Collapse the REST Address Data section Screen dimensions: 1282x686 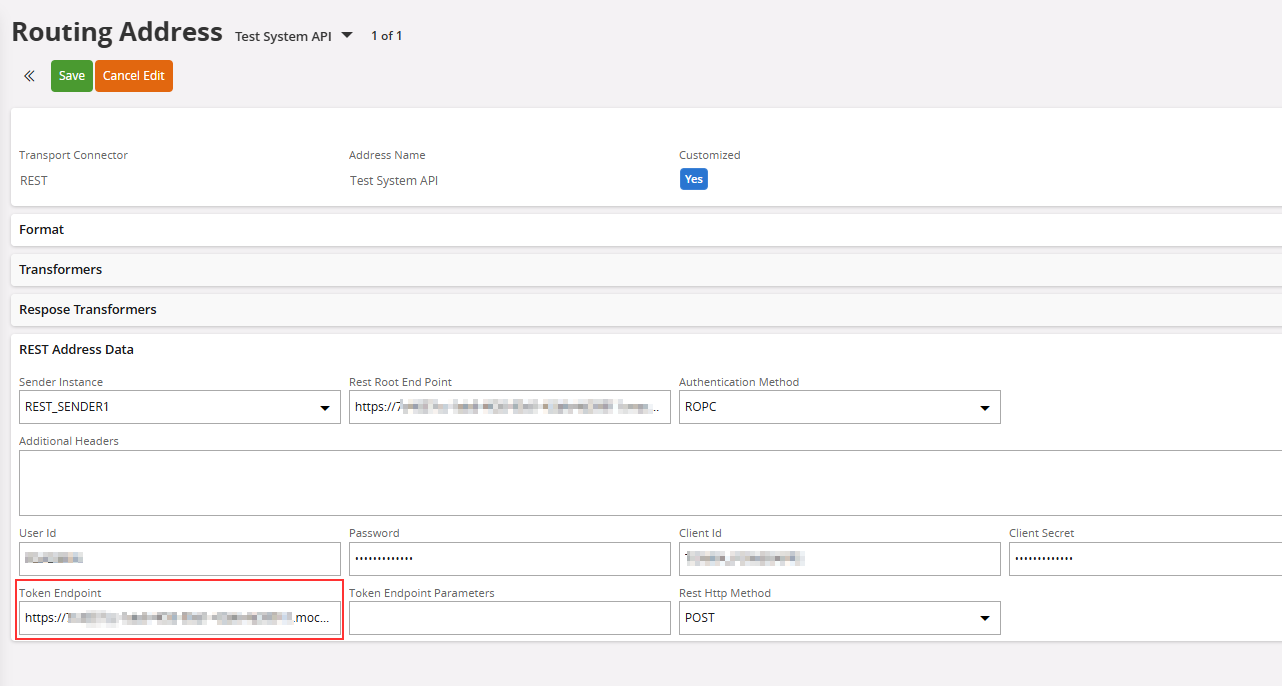(76, 350)
